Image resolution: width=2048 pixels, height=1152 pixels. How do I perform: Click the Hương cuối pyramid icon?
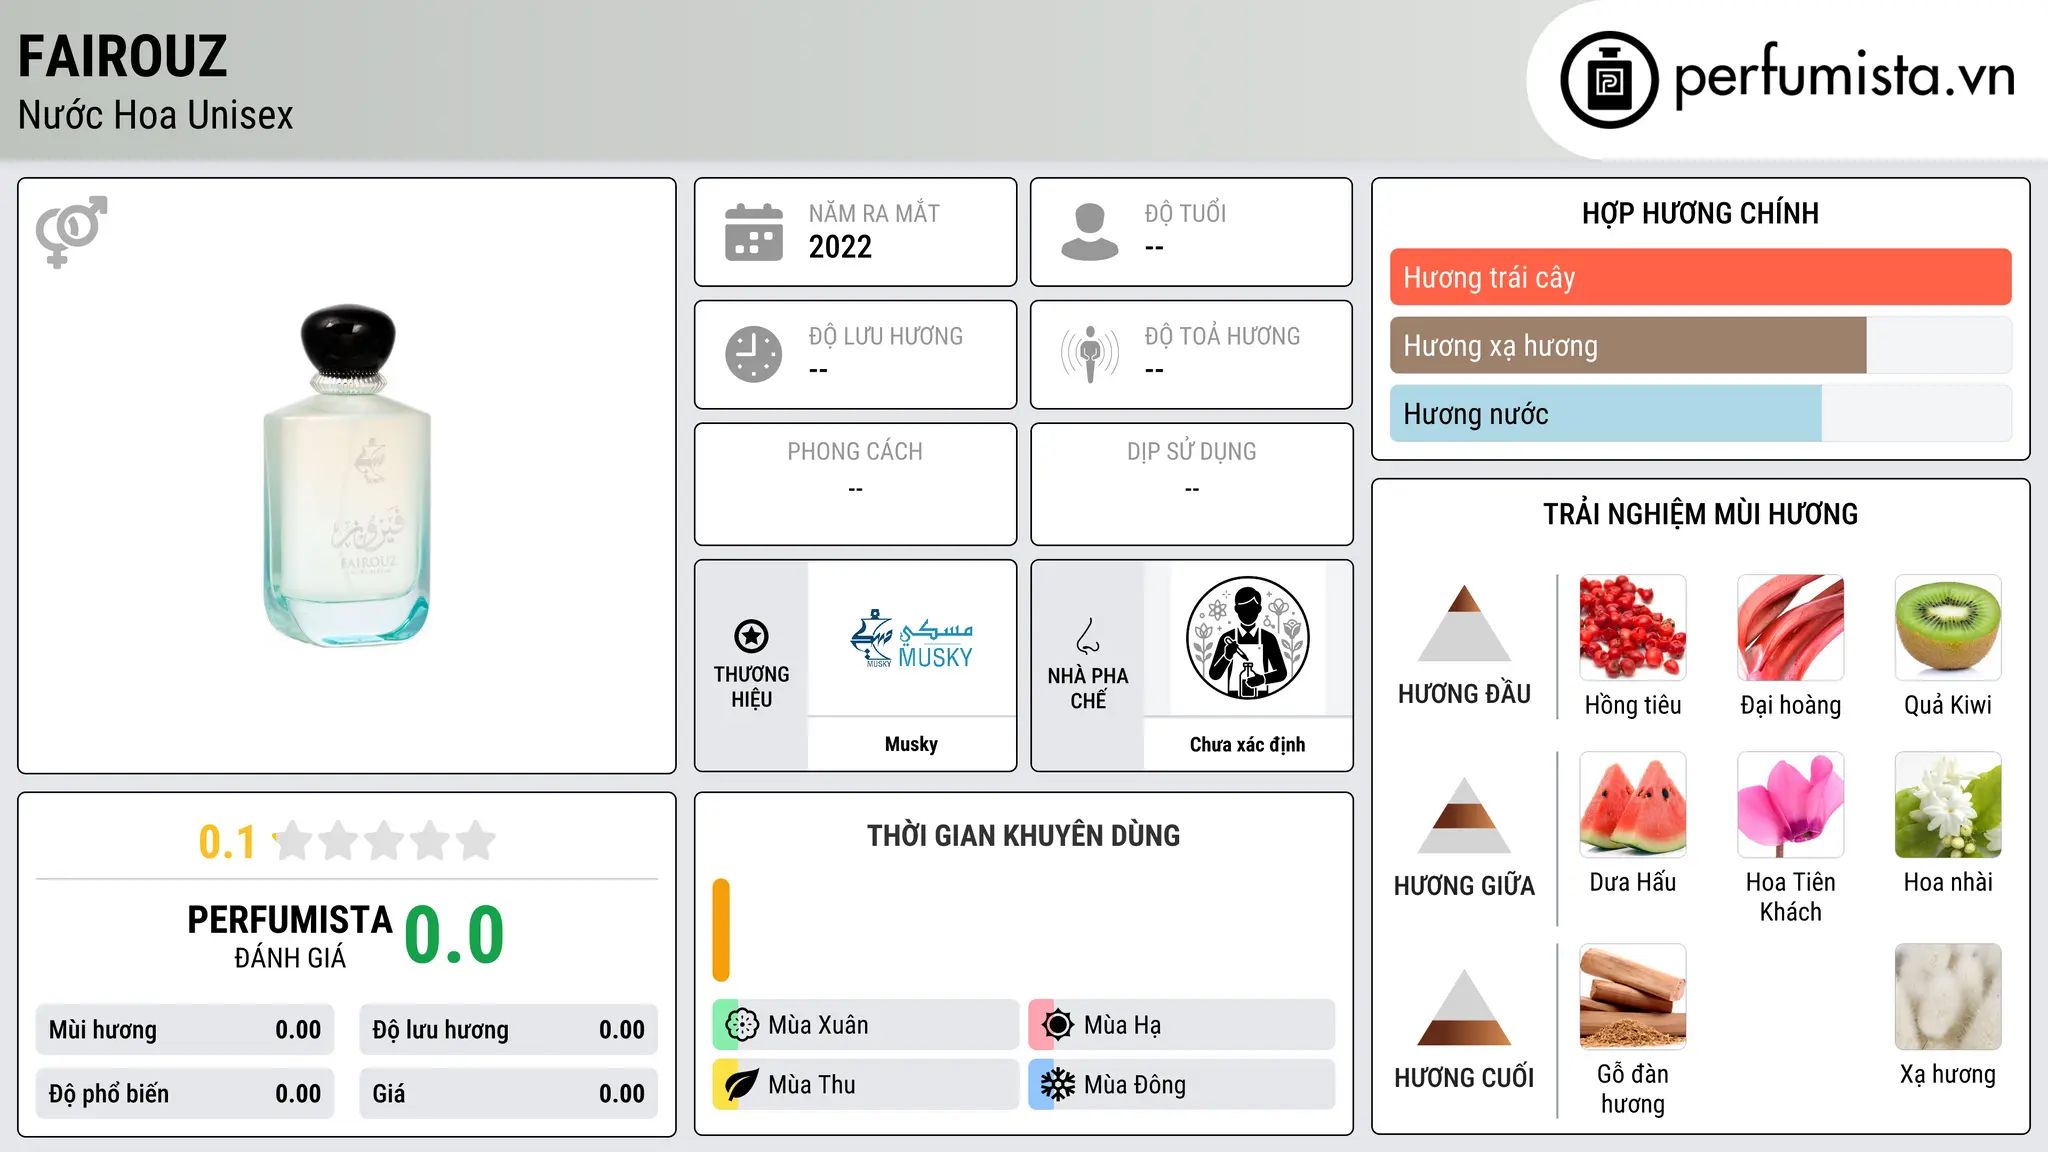tap(1464, 1007)
